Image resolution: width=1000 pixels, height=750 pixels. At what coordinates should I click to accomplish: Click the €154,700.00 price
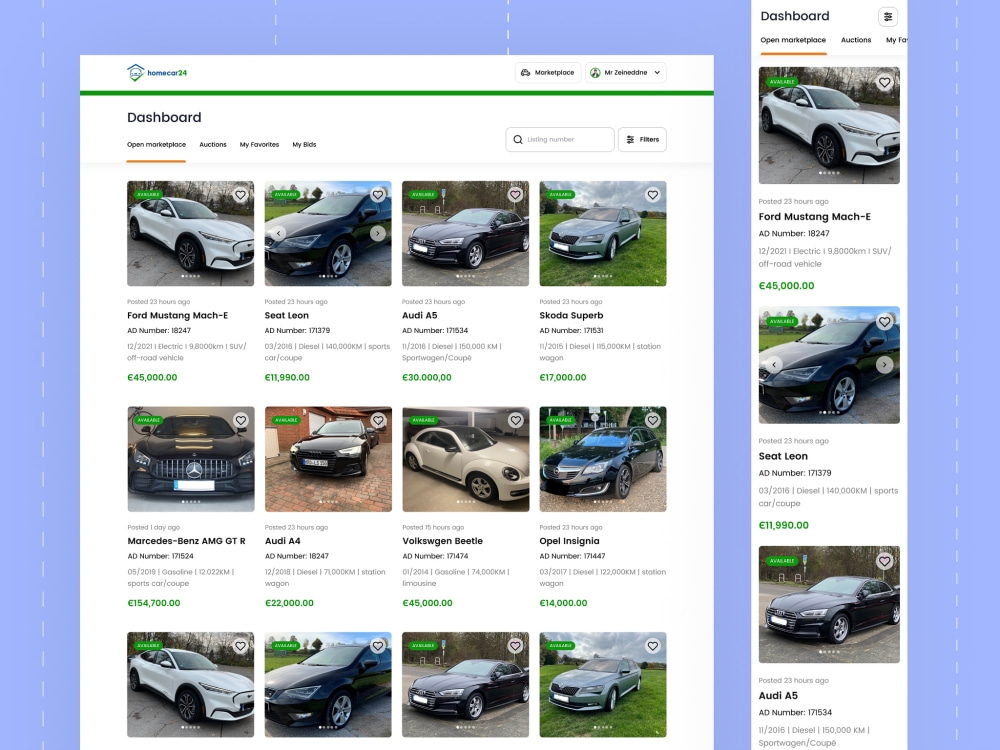tap(154, 603)
